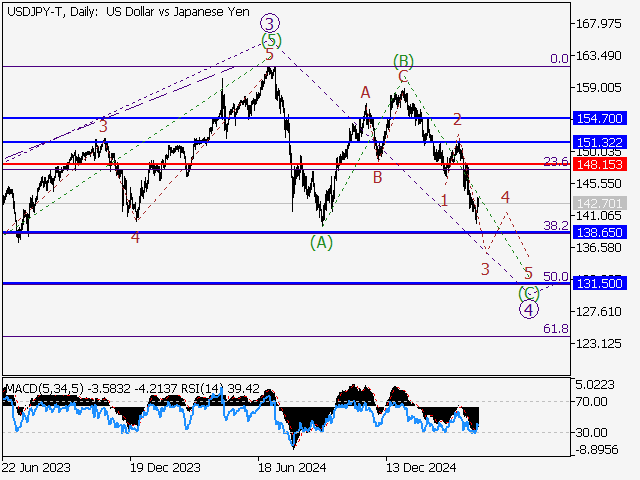Click the green (B) wave label

tap(403, 60)
